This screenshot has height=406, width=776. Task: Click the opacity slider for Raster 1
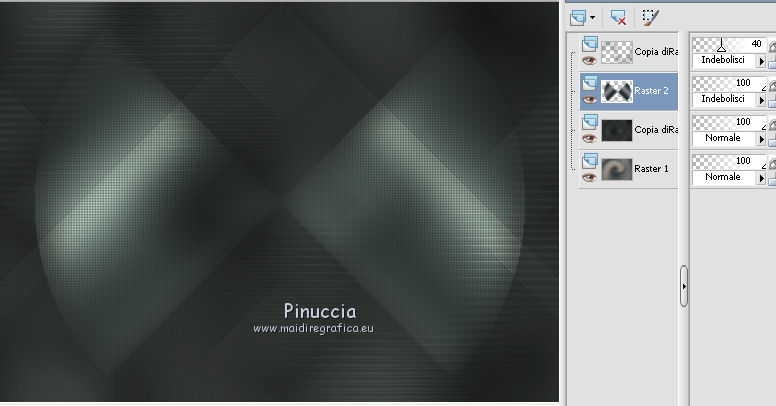(x=729, y=161)
